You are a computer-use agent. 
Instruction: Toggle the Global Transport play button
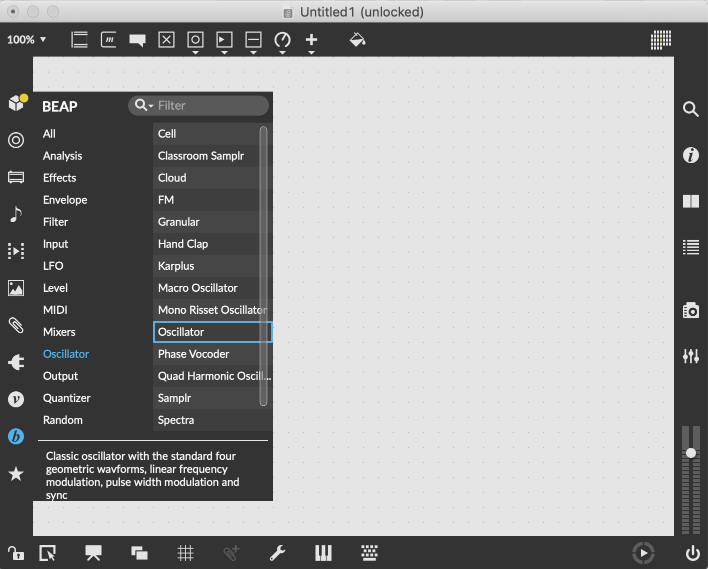coord(643,553)
